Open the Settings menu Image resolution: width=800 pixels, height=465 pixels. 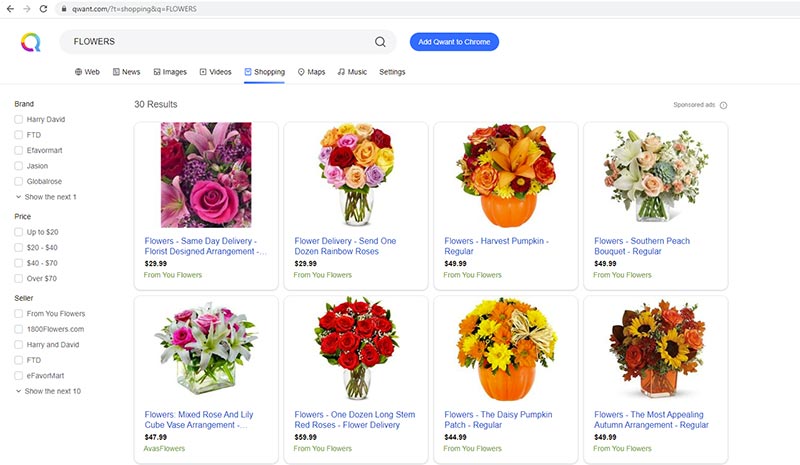click(x=392, y=72)
